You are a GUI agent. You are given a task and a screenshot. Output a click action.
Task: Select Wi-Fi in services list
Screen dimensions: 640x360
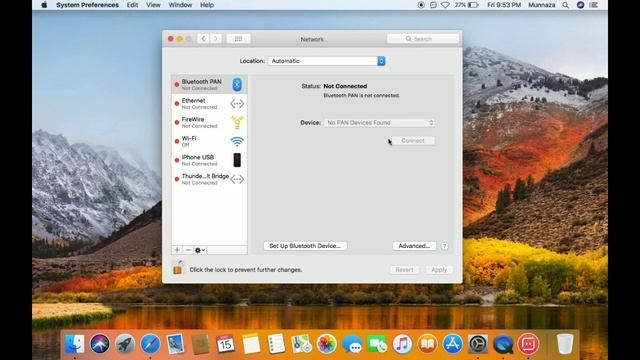209,141
